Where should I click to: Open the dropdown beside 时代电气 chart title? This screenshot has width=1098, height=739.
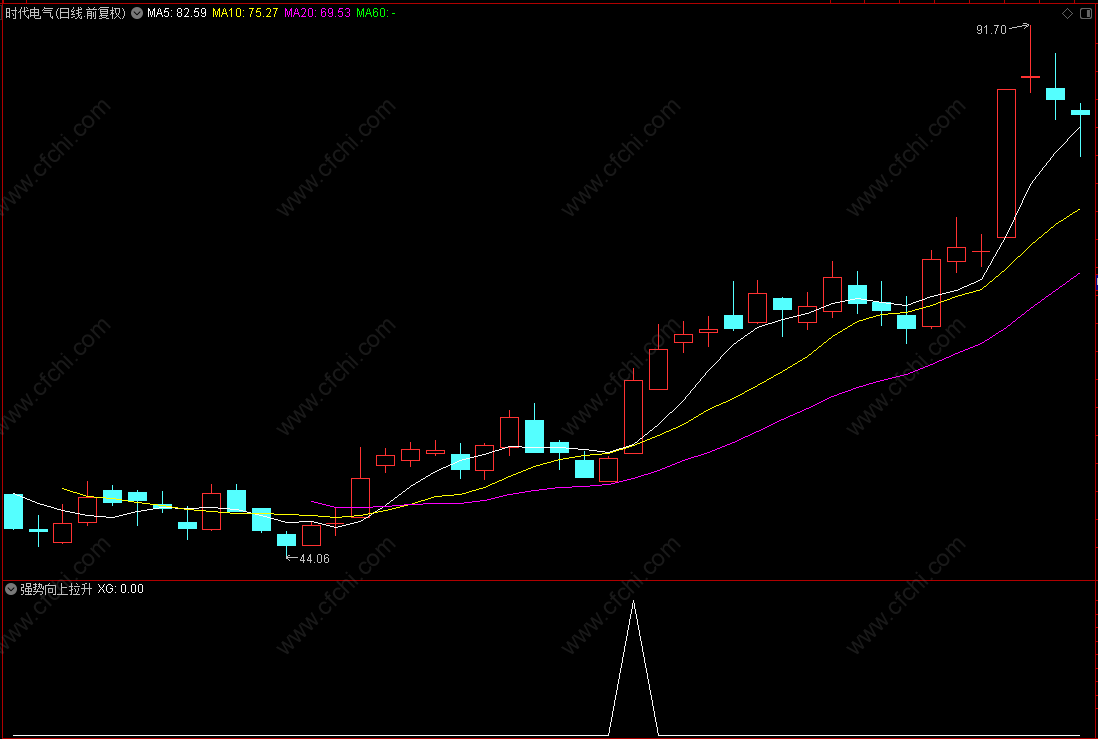click(137, 13)
